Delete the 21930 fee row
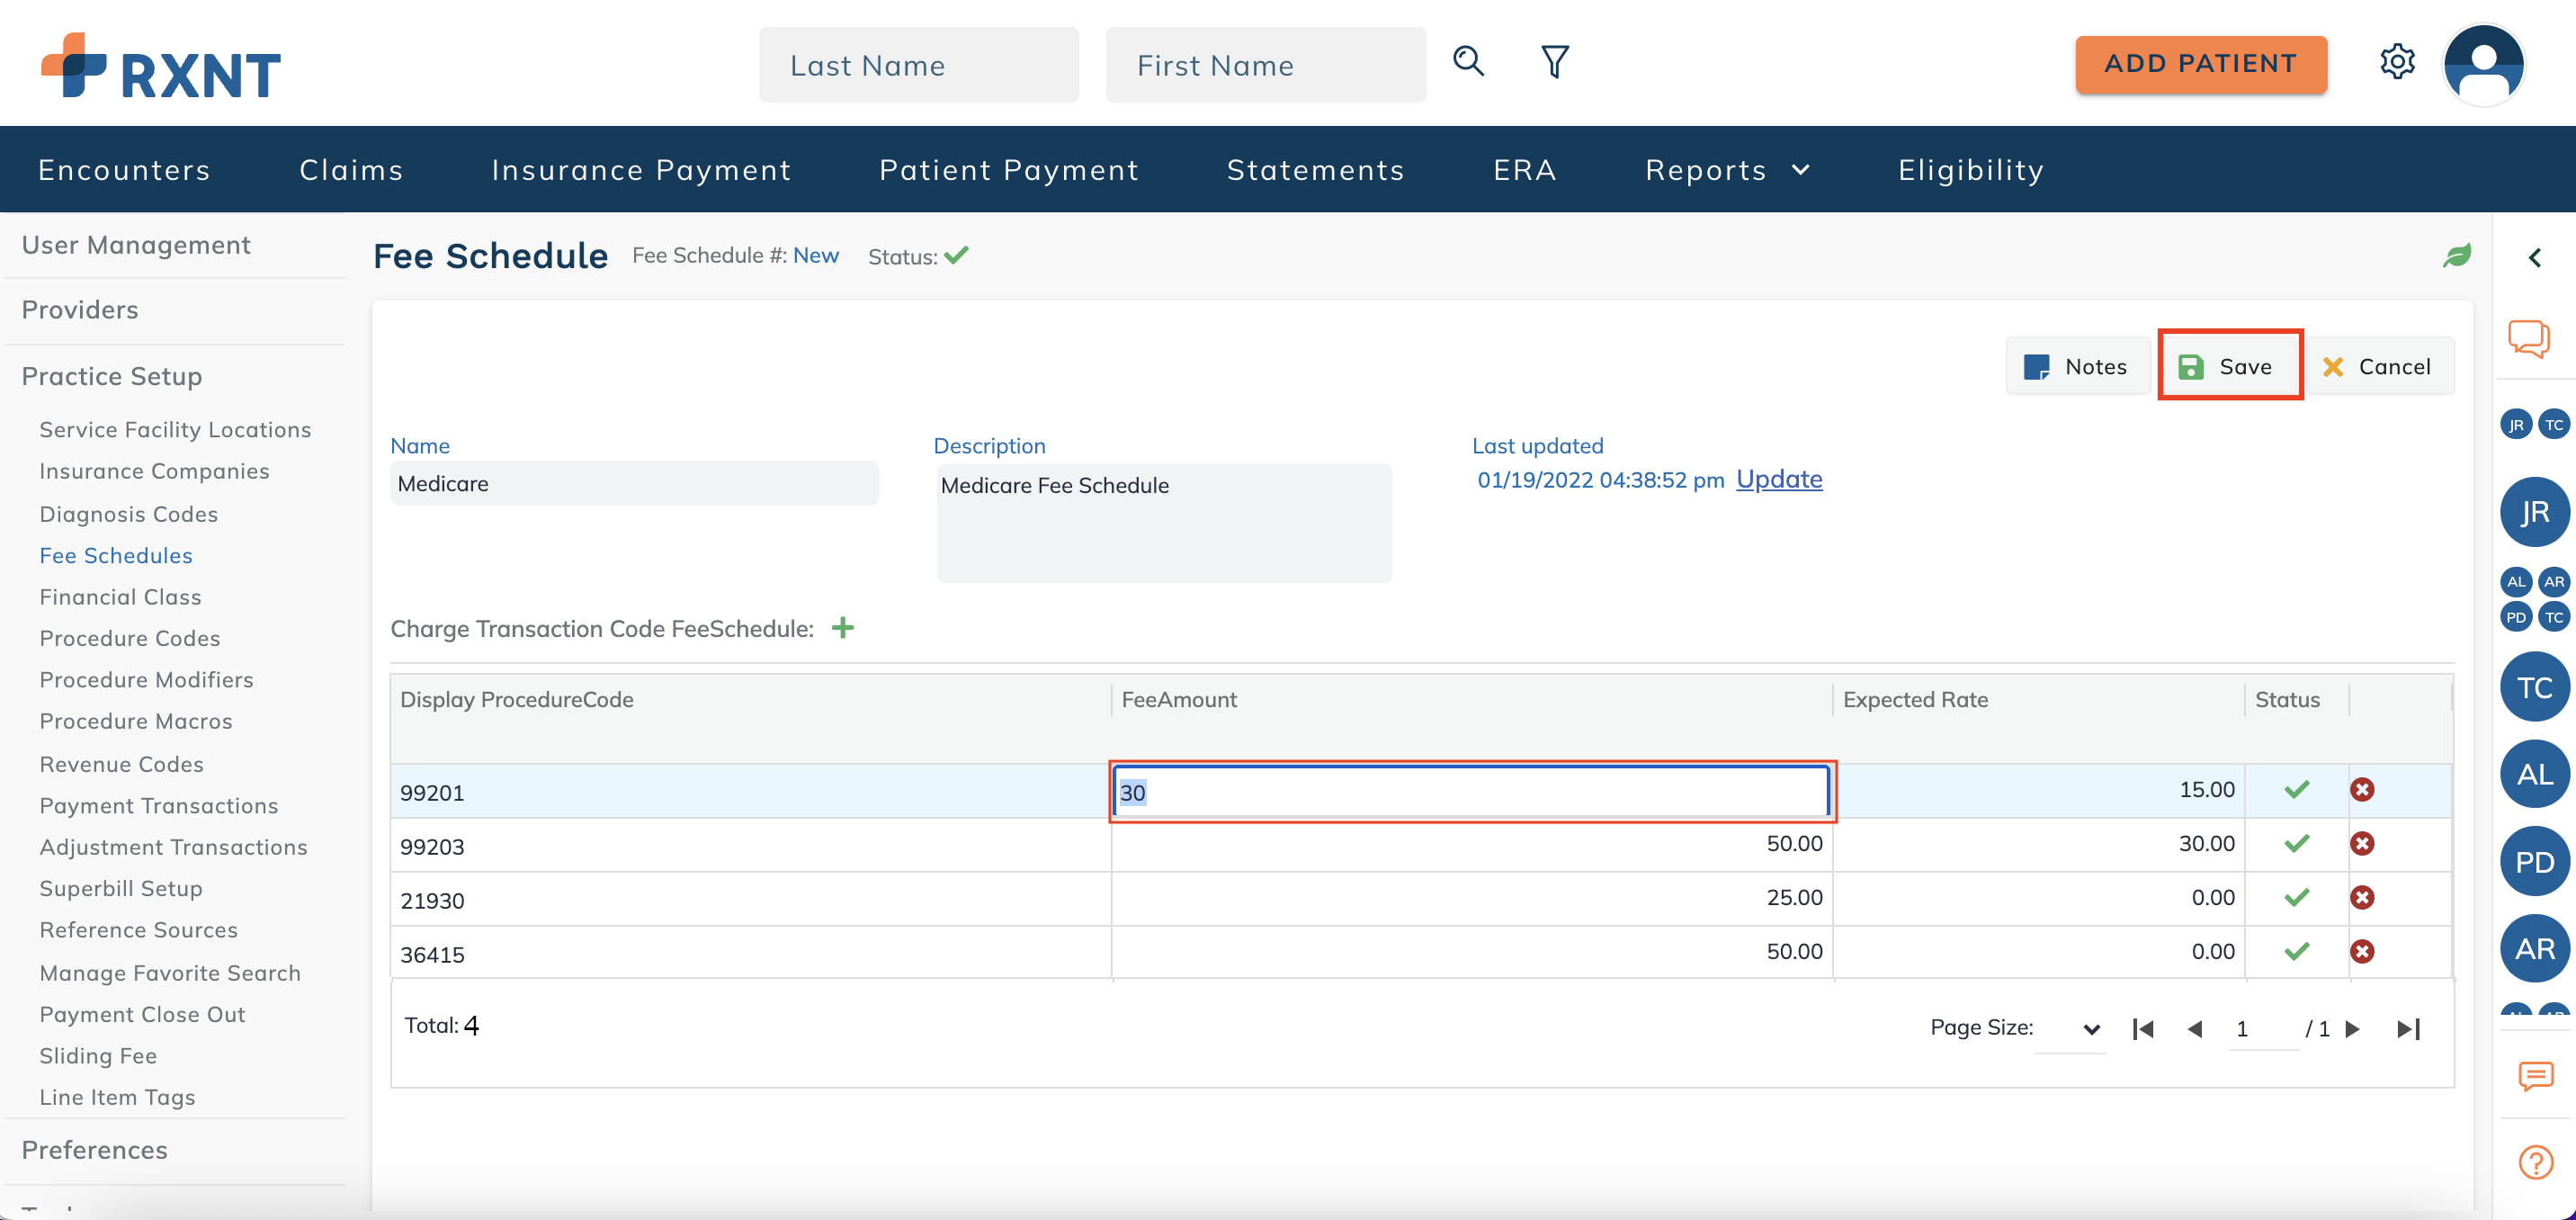The width and height of the screenshot is (2576, 1220). pyautogui.click(x=2362, y=898)
